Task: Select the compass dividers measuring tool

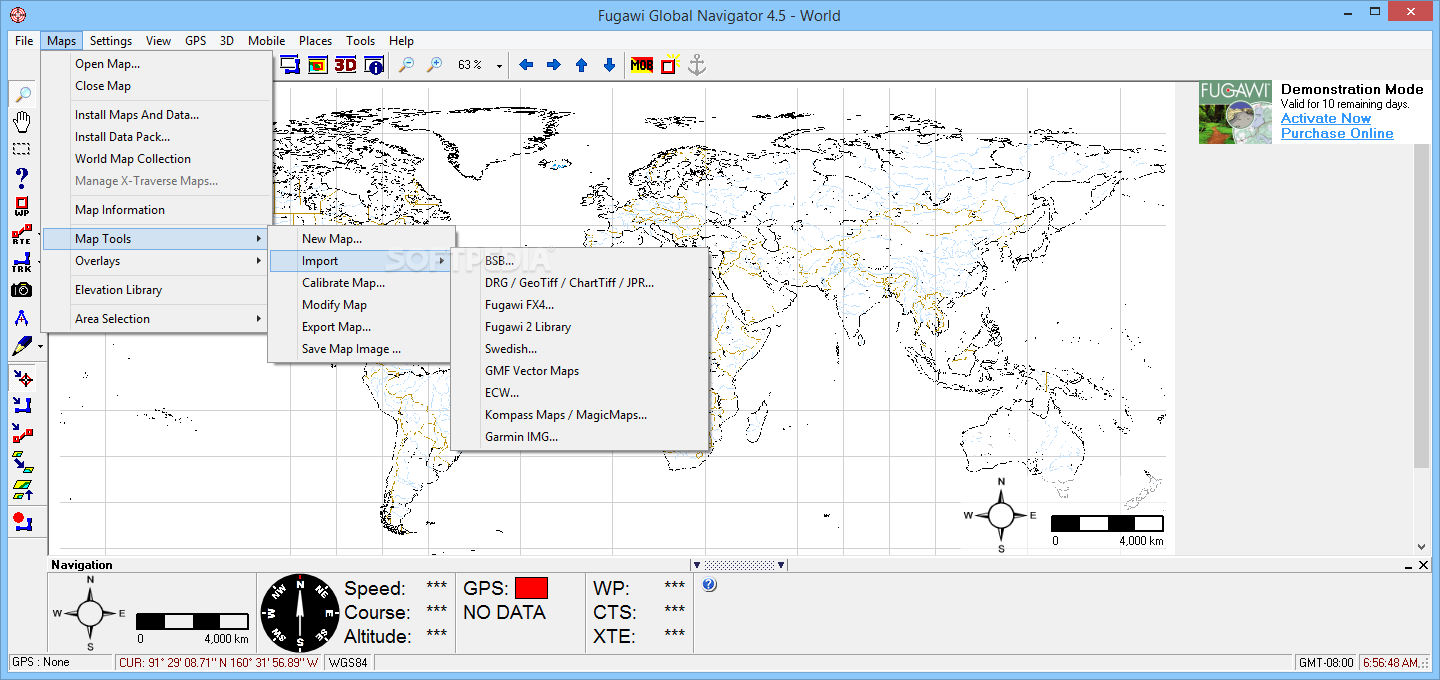Action: click(x=22, y=319)
